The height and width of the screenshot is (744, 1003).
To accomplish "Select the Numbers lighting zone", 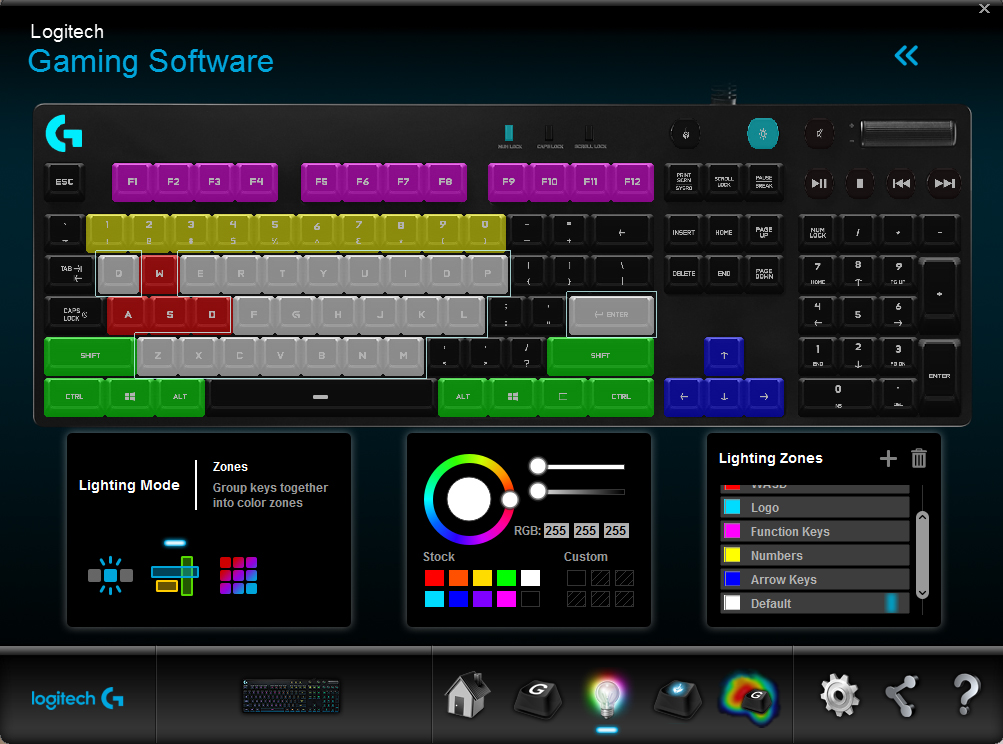I will 815,555.
